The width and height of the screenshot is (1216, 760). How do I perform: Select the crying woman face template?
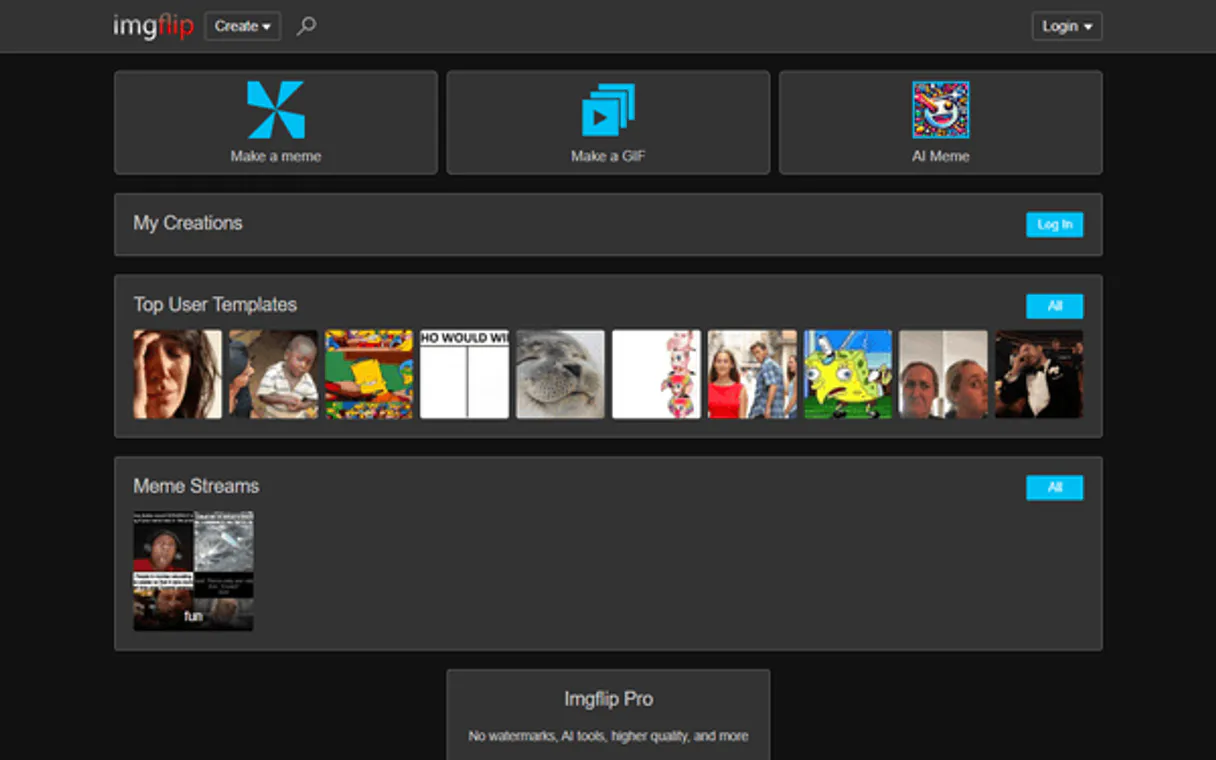tap(178, 374)
